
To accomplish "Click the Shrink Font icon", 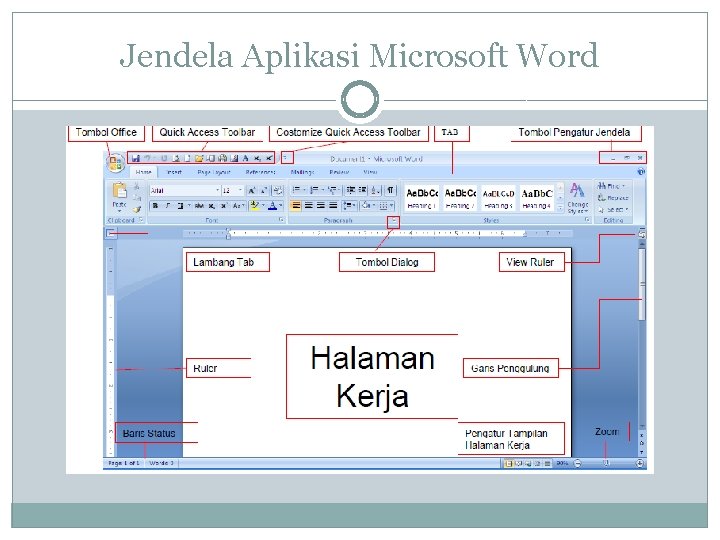I will pos(264,190).
